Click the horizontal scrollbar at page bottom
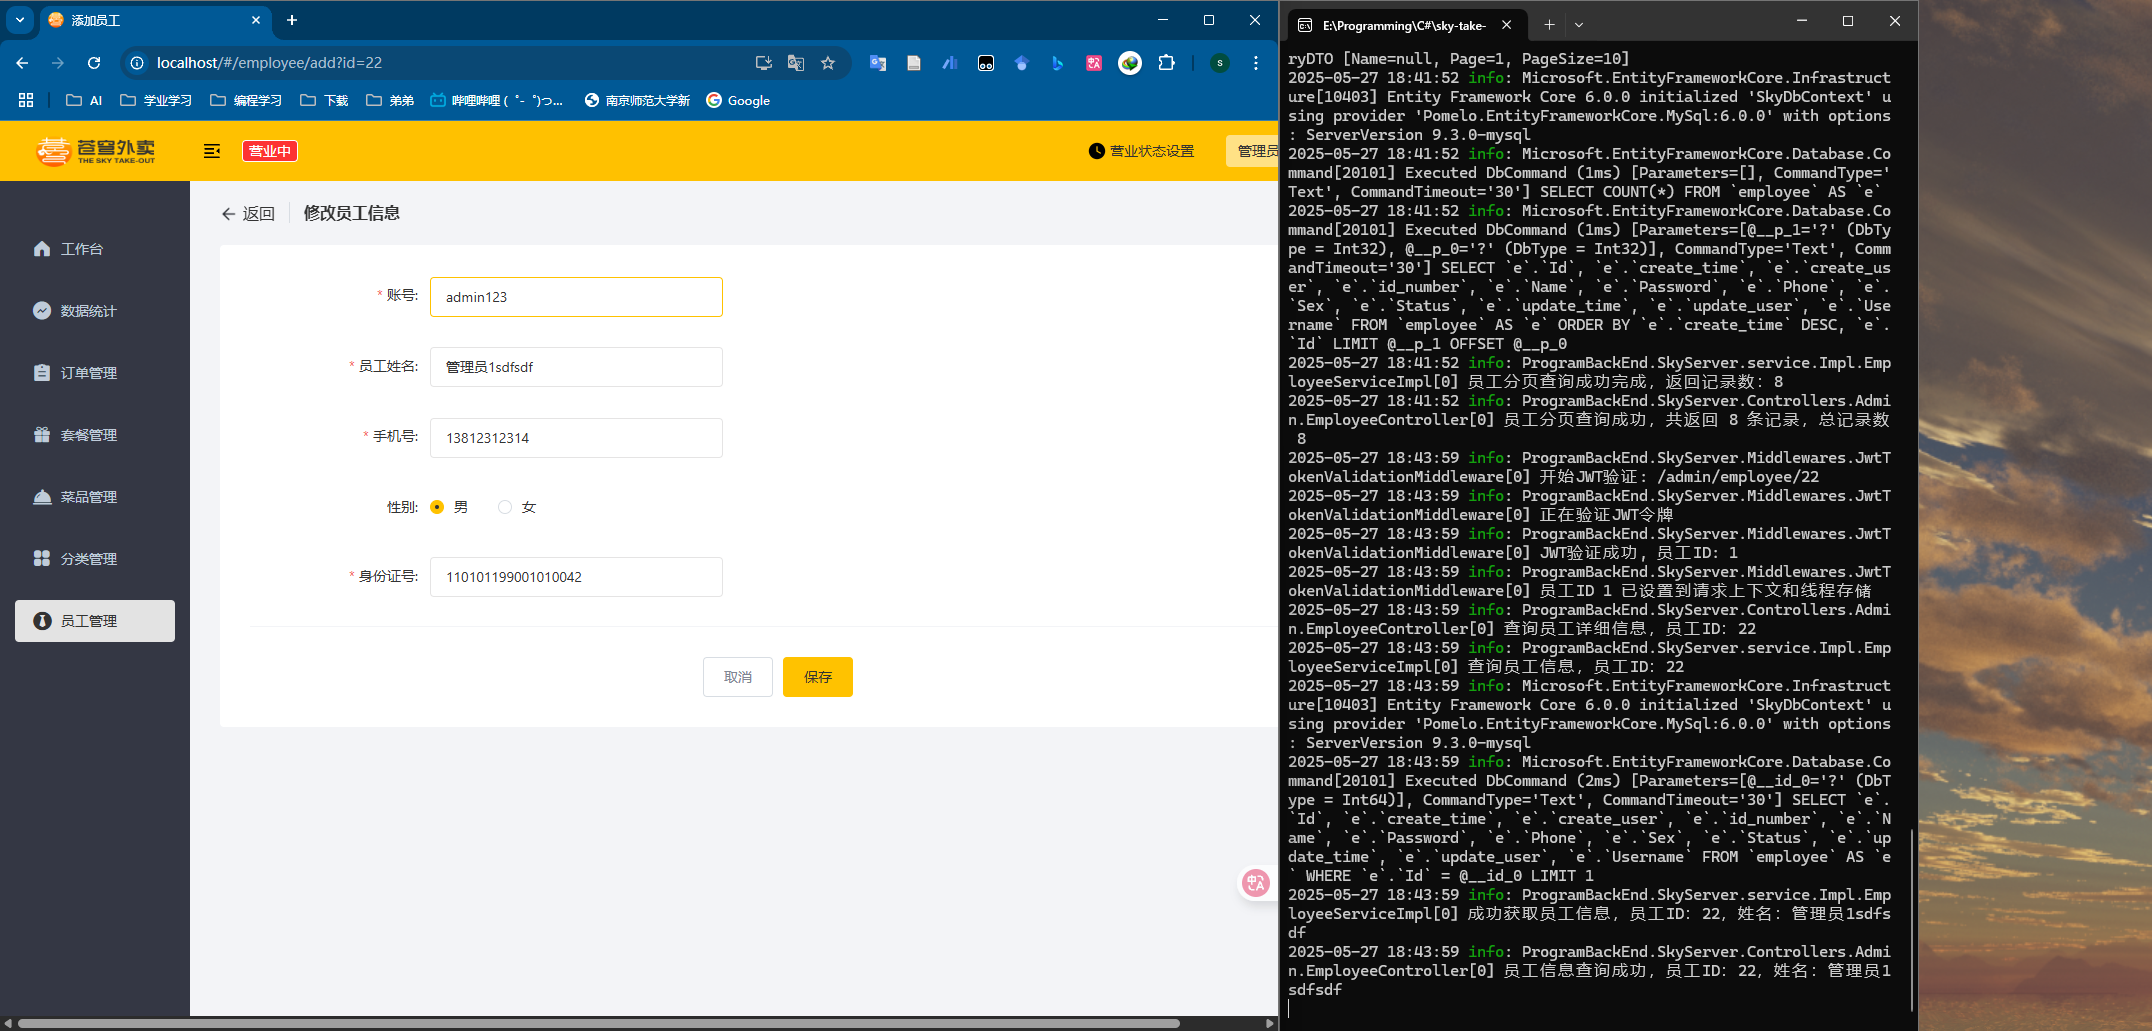Image resolution: width=2152 pixels, height=1031 pixels. pyautogui.click(x=600, y=1023)
